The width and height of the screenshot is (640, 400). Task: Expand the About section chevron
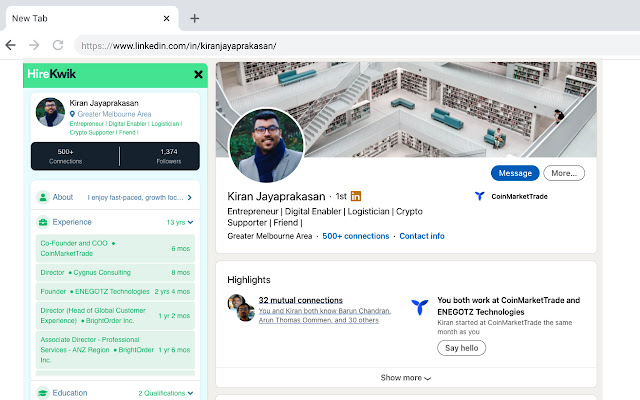[x=189, y=198]
